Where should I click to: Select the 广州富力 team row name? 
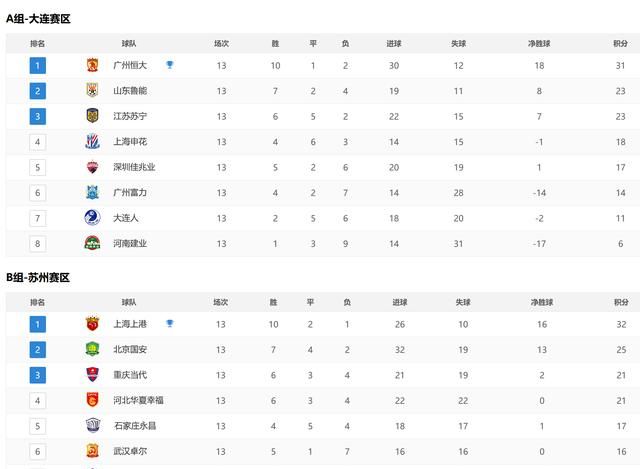(x=130, y=192)
